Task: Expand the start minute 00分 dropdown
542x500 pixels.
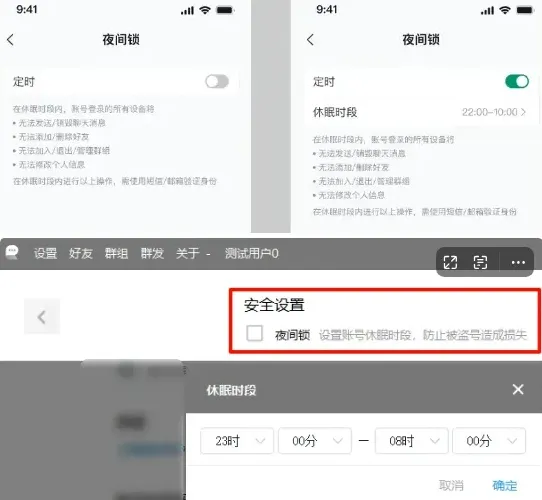Action: pos(315,441)
